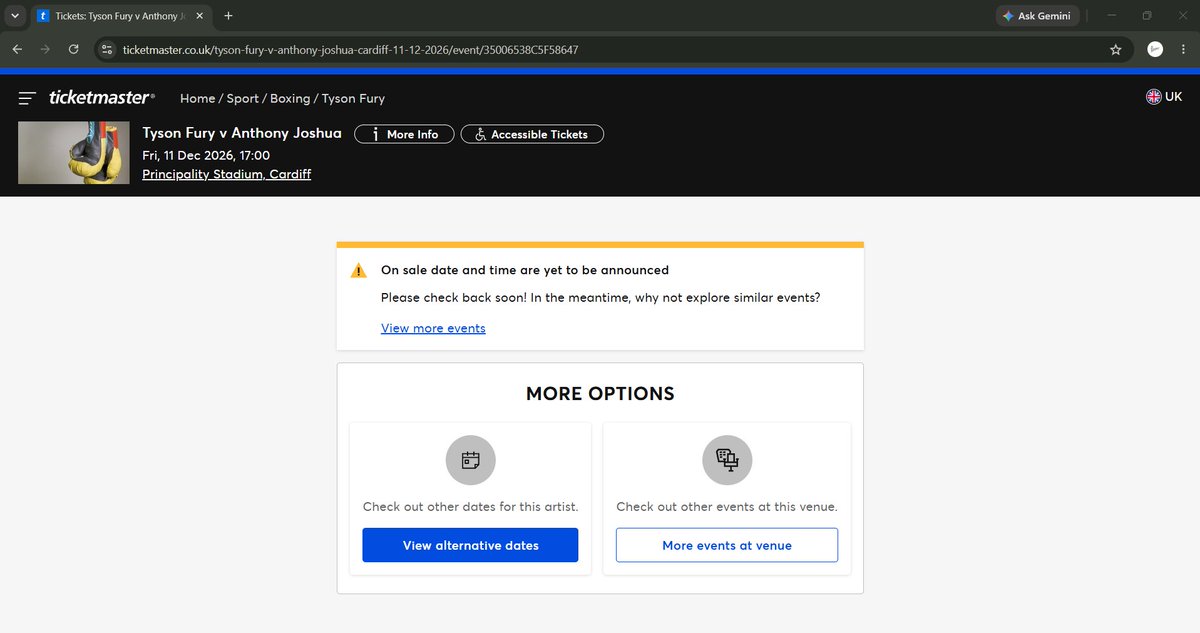This screenshot has height=633, width=1200.
Task: Go to Home breadcrumb
Action: (x=197, y=98)
